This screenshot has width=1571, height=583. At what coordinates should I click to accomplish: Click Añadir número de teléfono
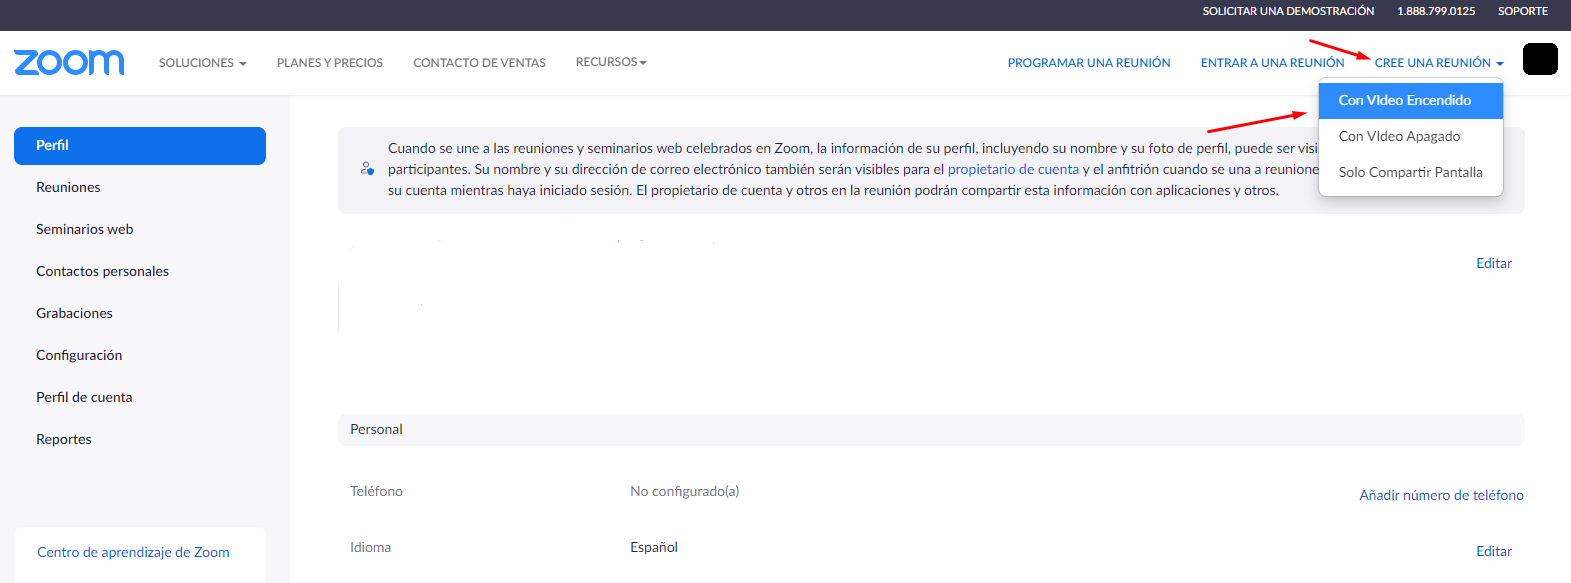point(1441,495)
